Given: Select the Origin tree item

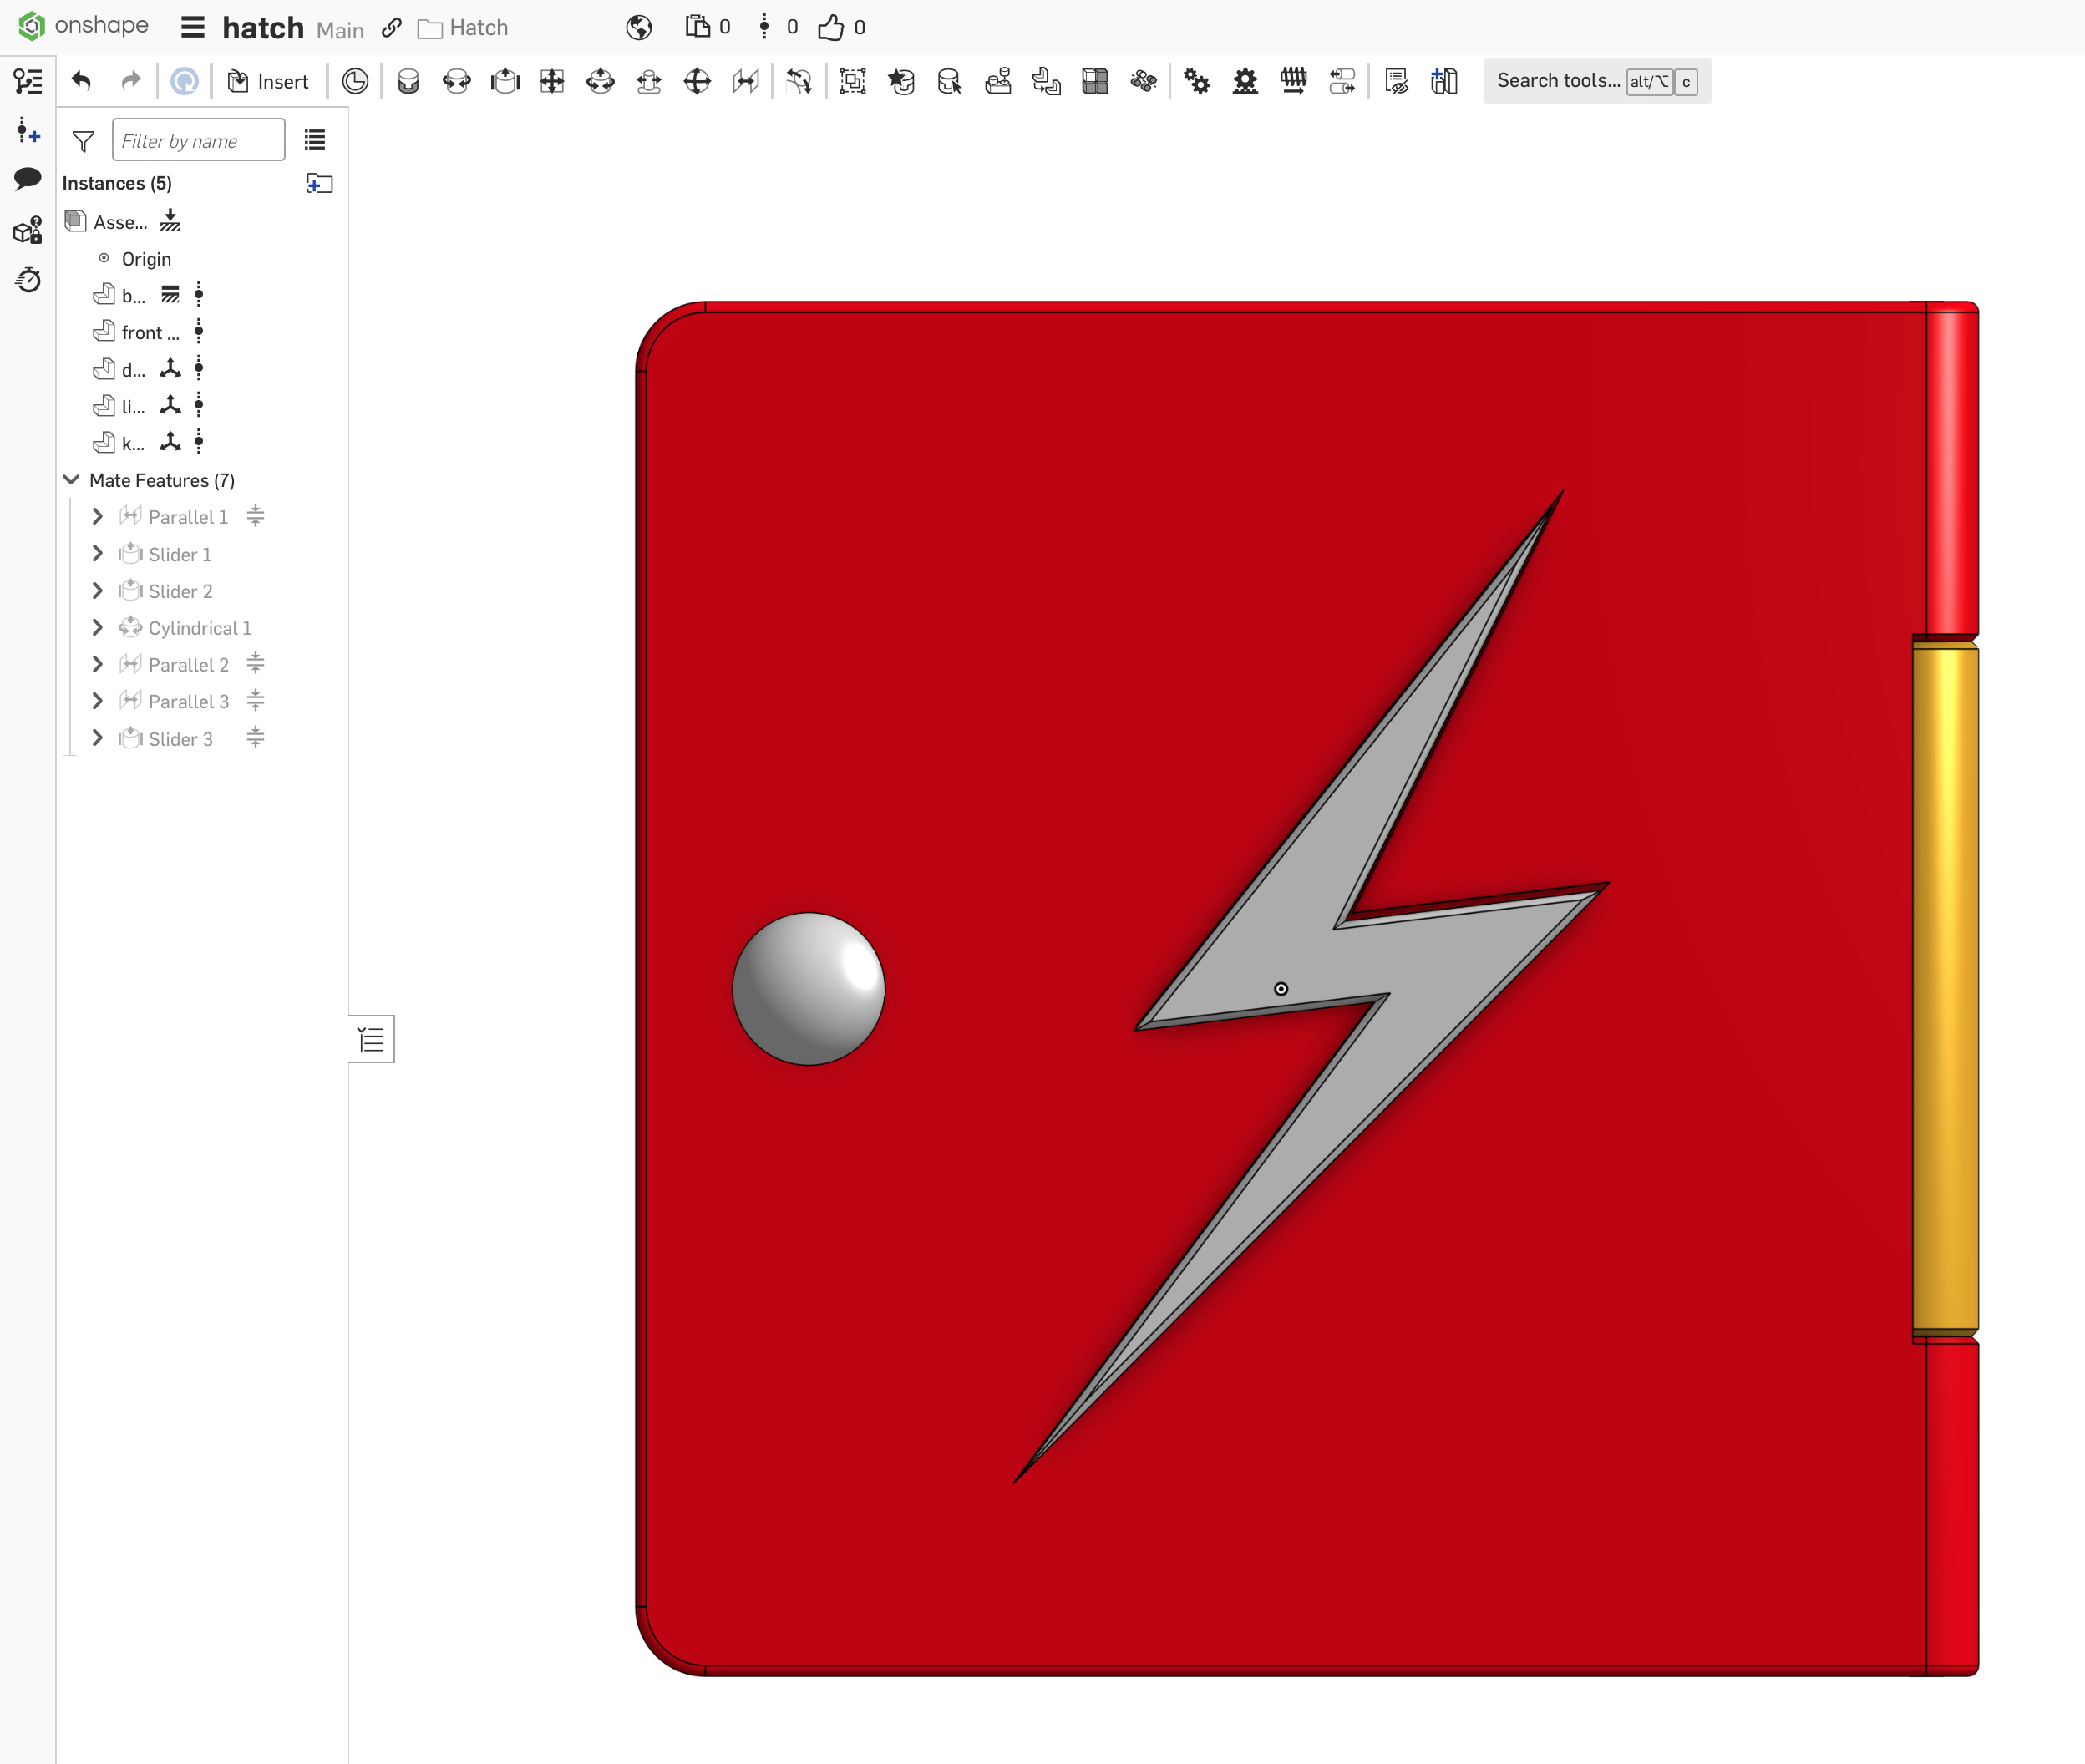Looking at the screenshot, I should pos(146,259).
